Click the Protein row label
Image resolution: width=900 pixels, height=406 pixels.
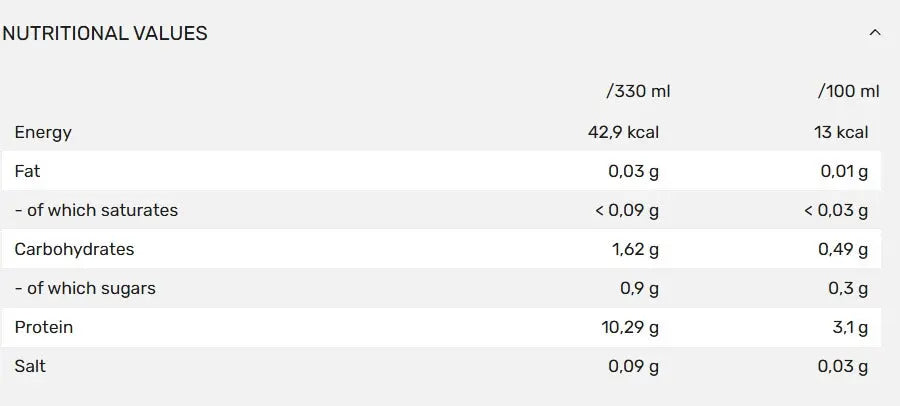(x=44, y=327)
